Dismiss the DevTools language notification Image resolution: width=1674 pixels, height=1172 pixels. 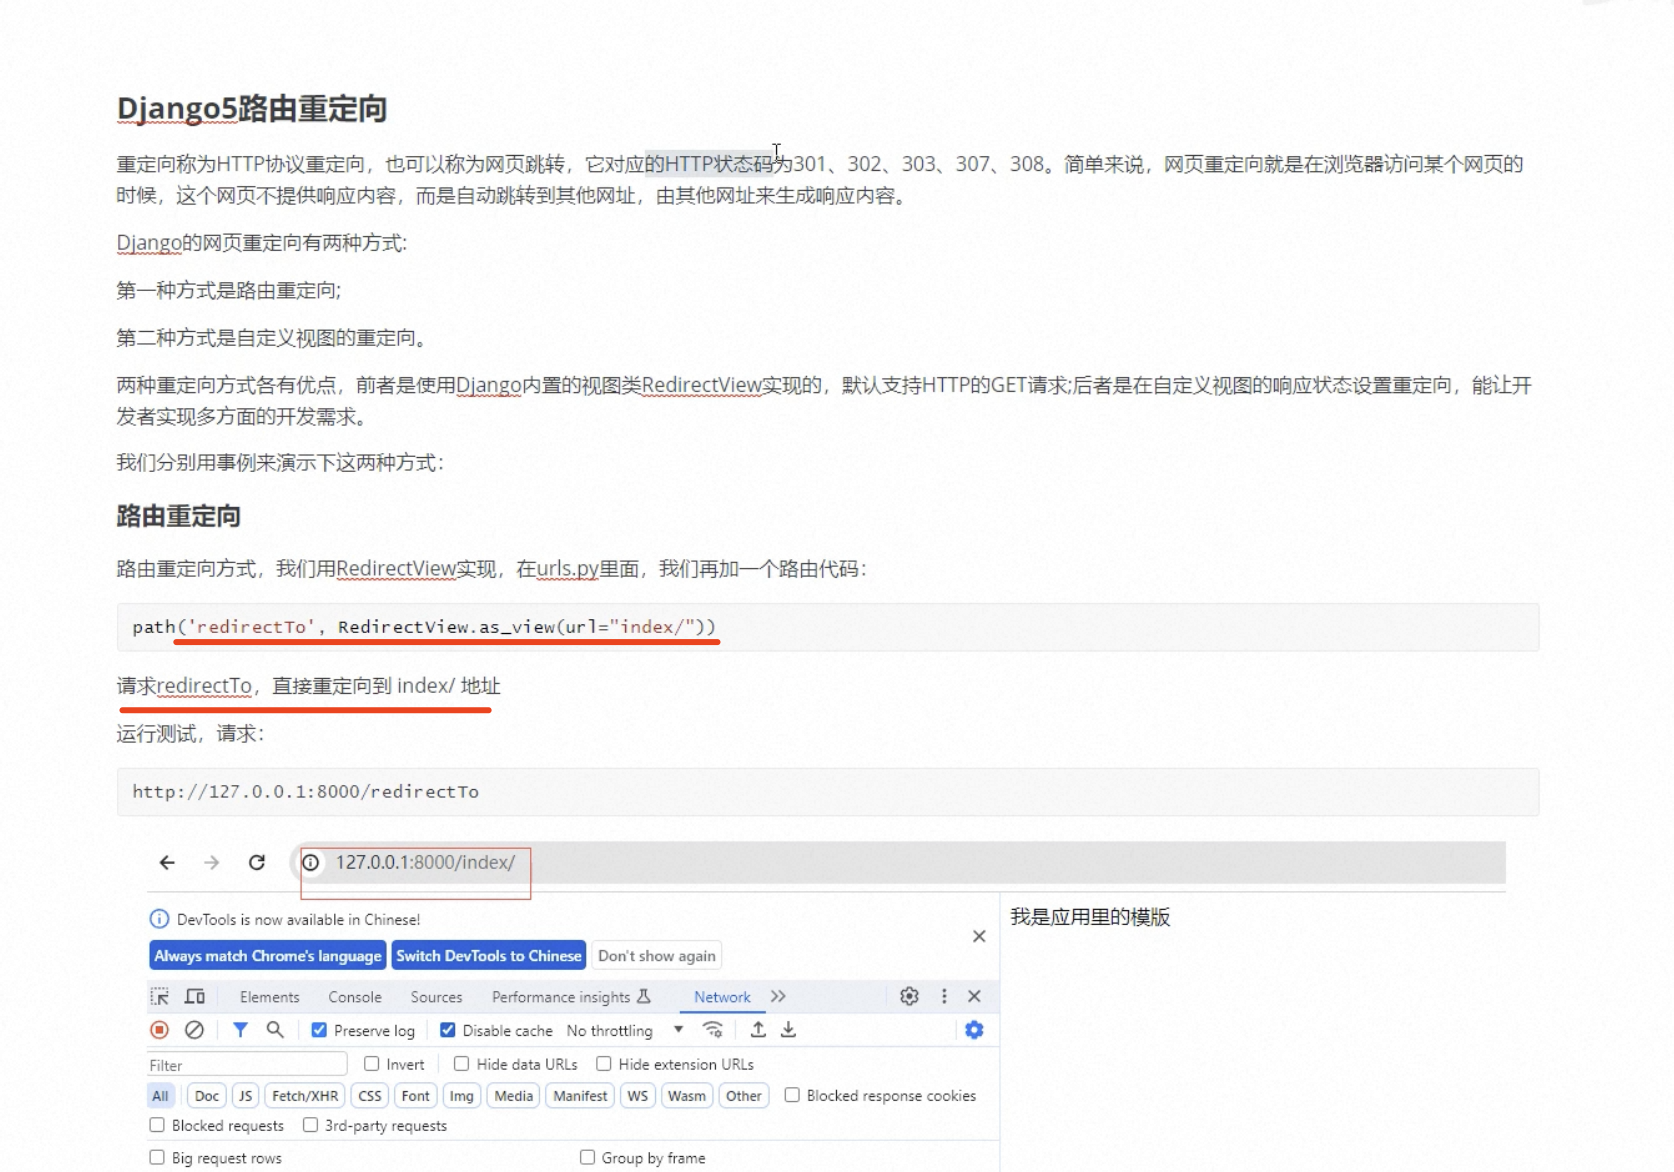(979, 936)
